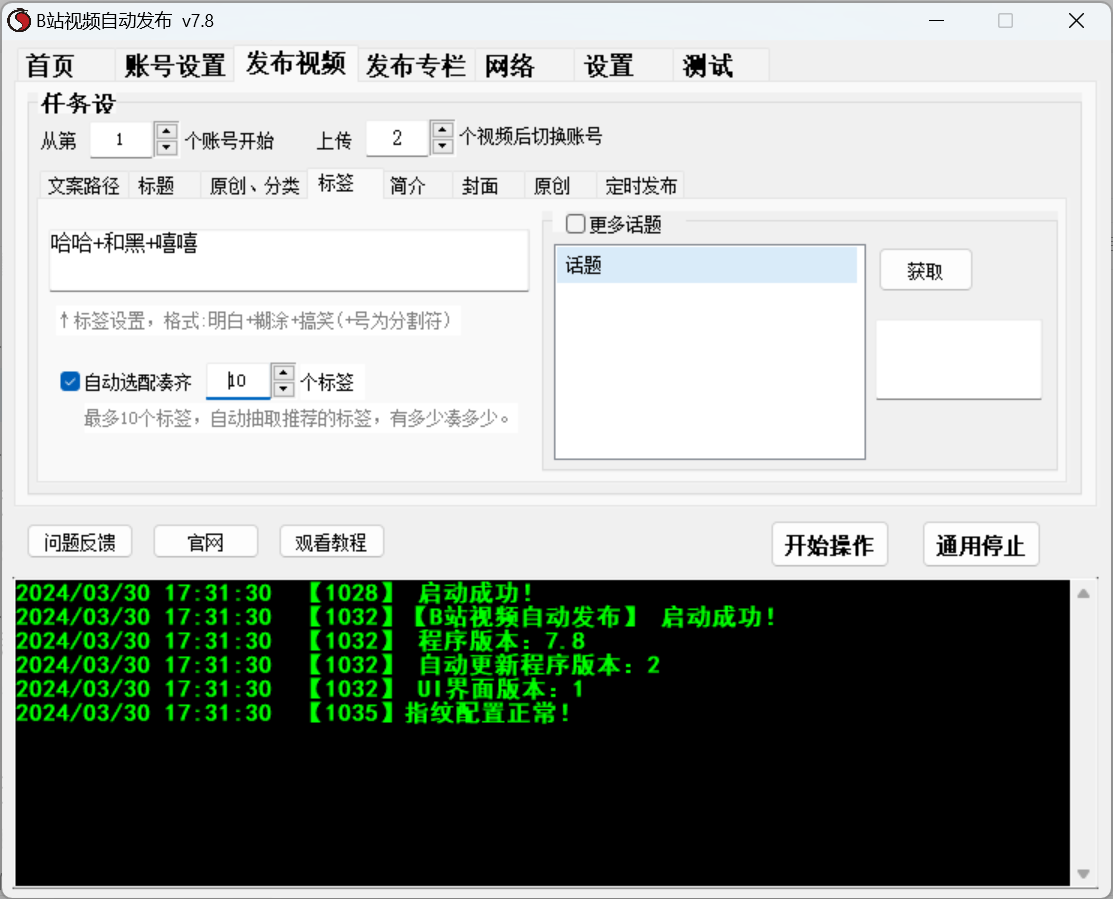
Task: Open the 文案路径 sub-tab
Action: (84, 186)
